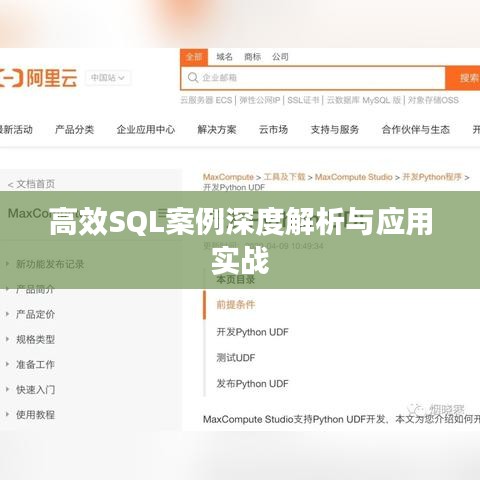Click the MaxCompute Studio breadcrumb link
The width and height of the screenshot is (480, 480).
point(353,177)
